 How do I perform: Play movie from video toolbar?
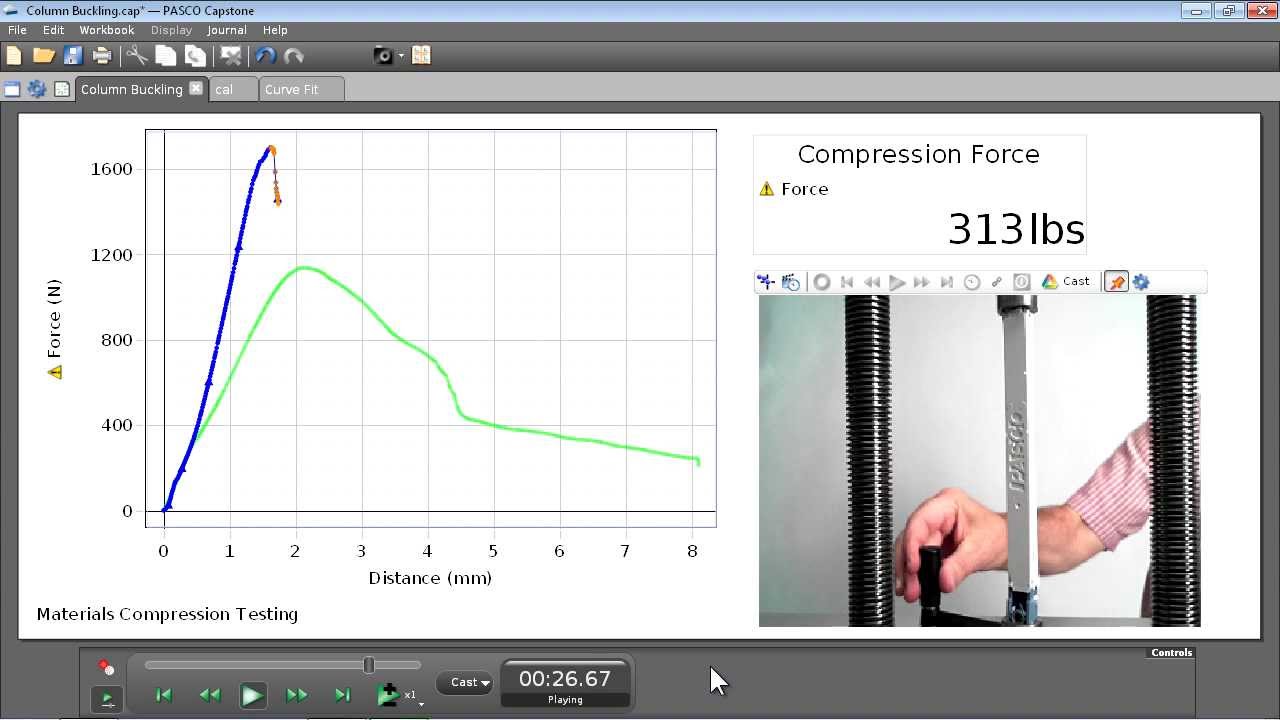pos(897,282)
